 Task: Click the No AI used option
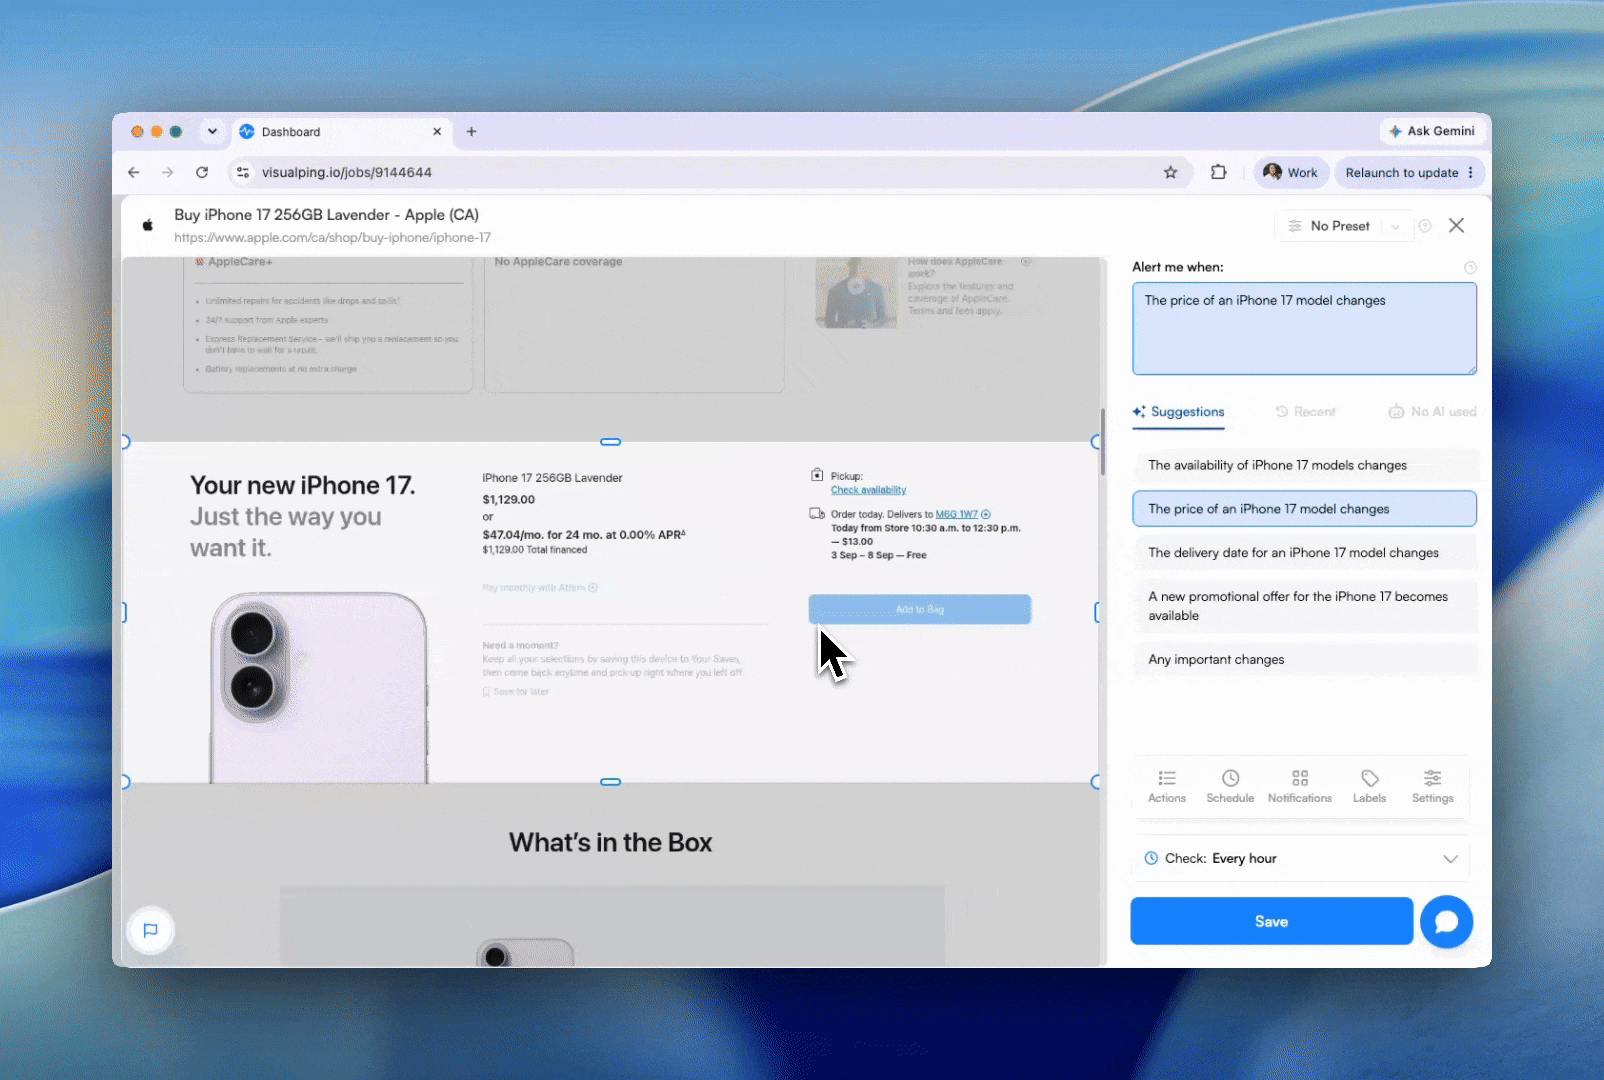[x=1432, y=412]
